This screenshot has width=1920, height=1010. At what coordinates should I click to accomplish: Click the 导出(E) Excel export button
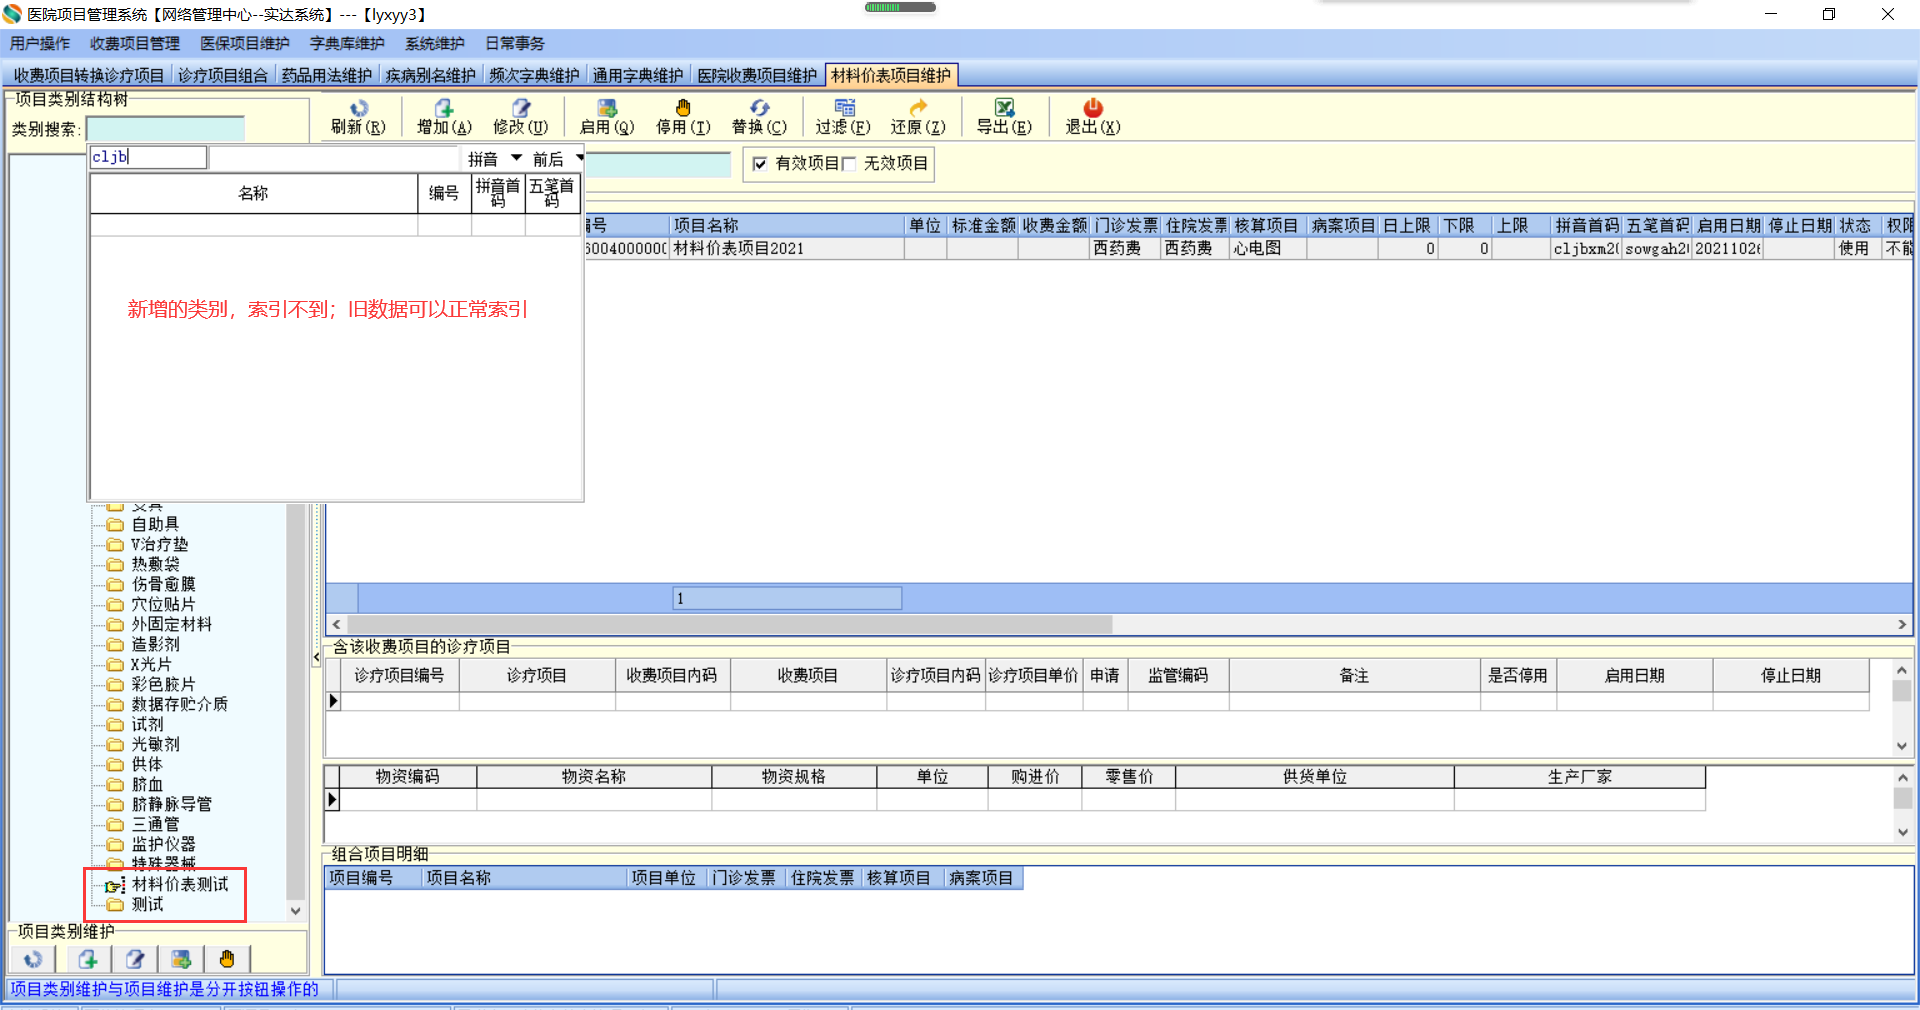tap(1004, 116)
